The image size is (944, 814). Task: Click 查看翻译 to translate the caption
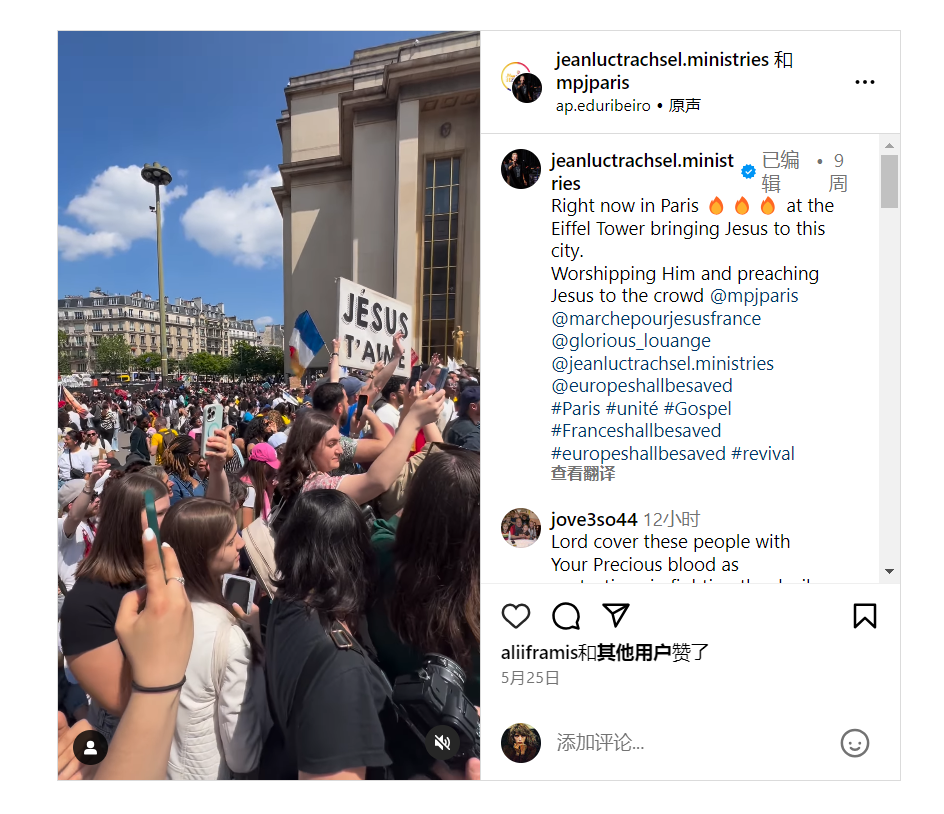click(x=583, y=474)
